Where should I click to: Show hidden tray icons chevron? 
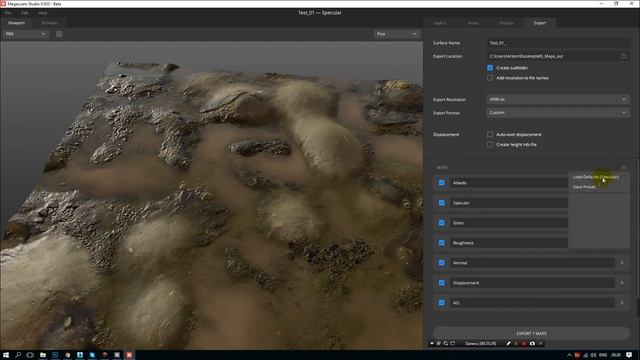click(x=569, y=355)
